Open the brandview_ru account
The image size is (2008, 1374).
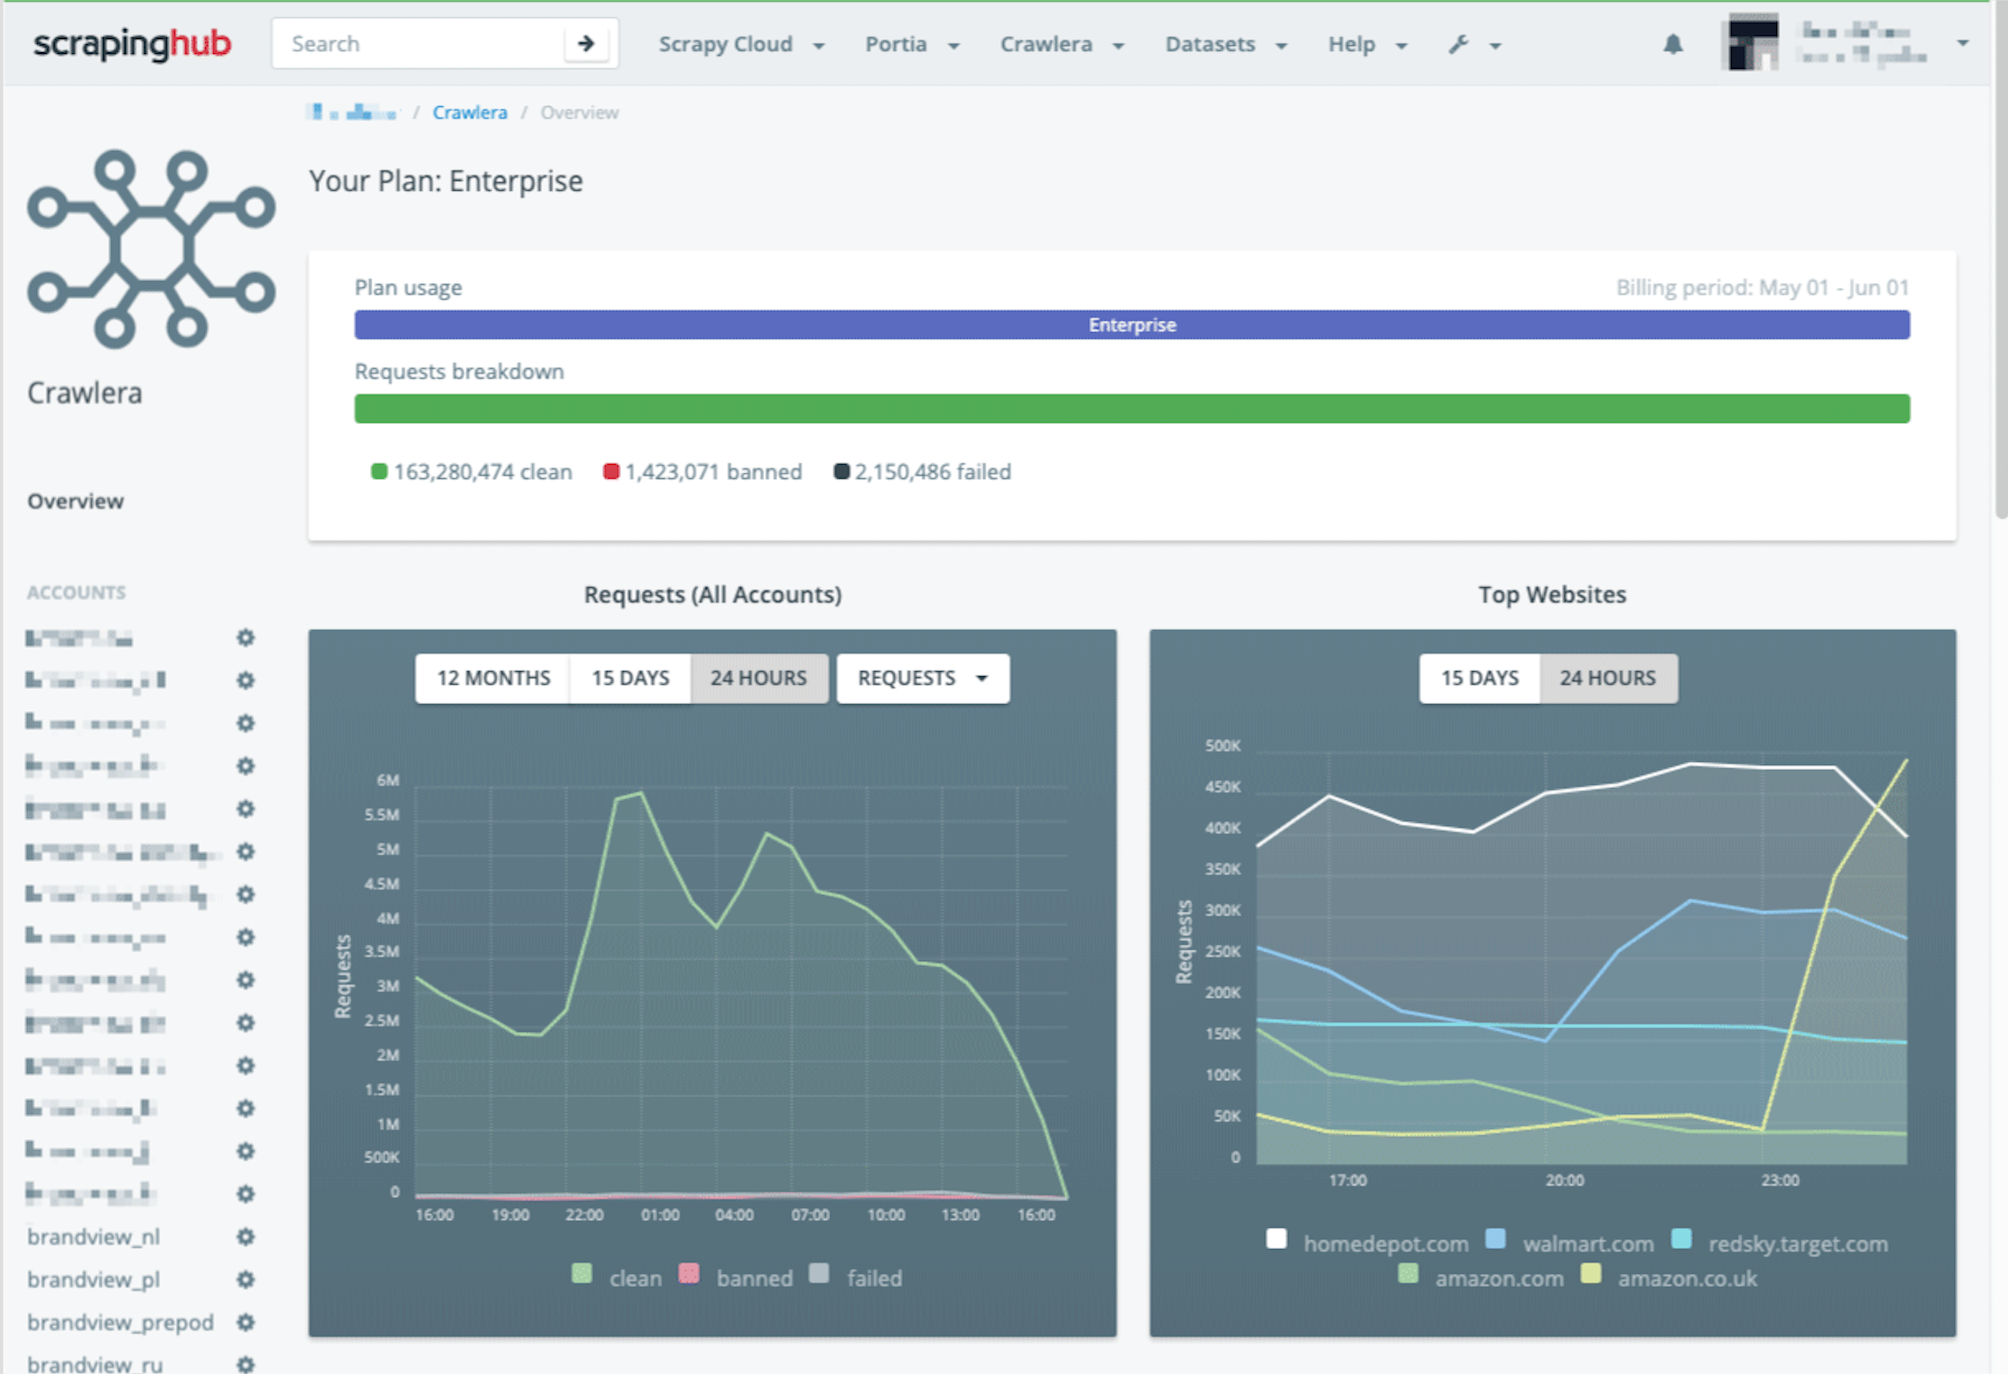pos(95,1364)
